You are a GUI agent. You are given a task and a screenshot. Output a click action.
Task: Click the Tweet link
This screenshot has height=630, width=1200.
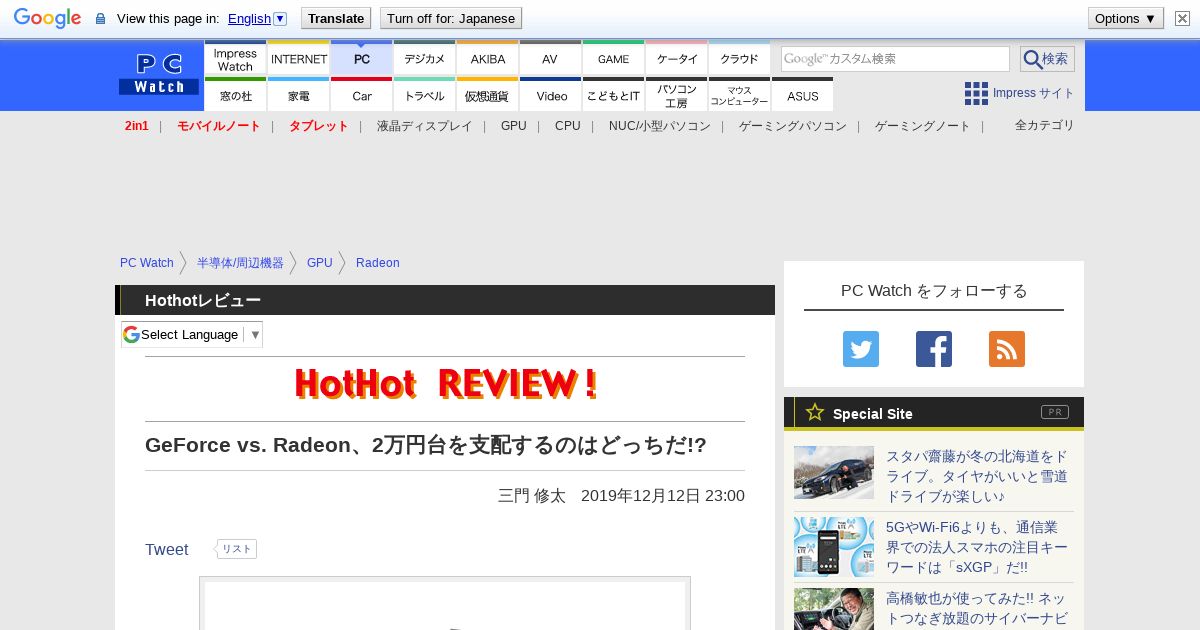(x=167, y=549)
